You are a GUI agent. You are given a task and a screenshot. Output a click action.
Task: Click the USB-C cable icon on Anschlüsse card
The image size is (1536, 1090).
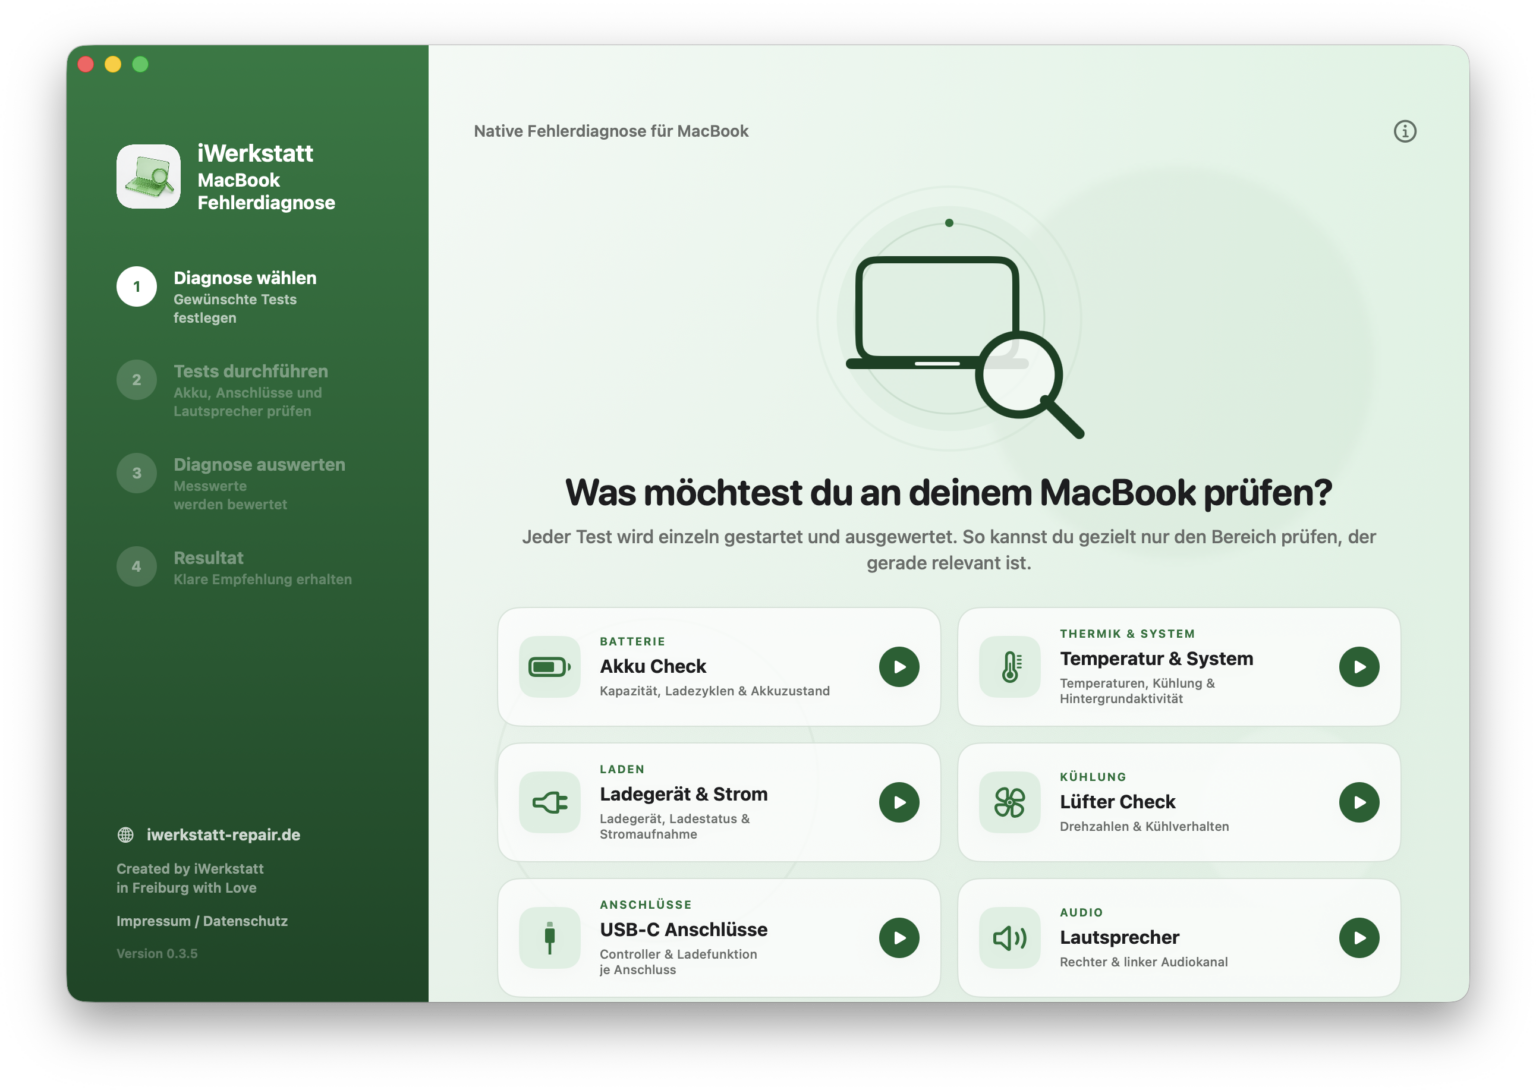[549, 938]
